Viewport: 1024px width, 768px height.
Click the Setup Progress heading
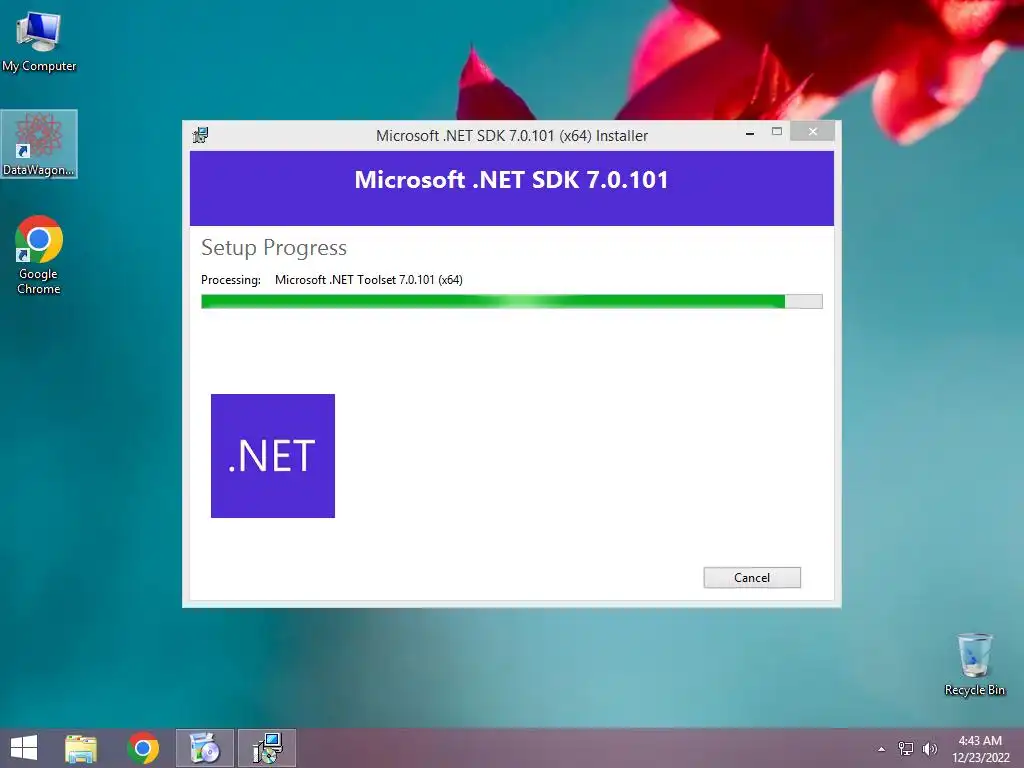[274, 248]
